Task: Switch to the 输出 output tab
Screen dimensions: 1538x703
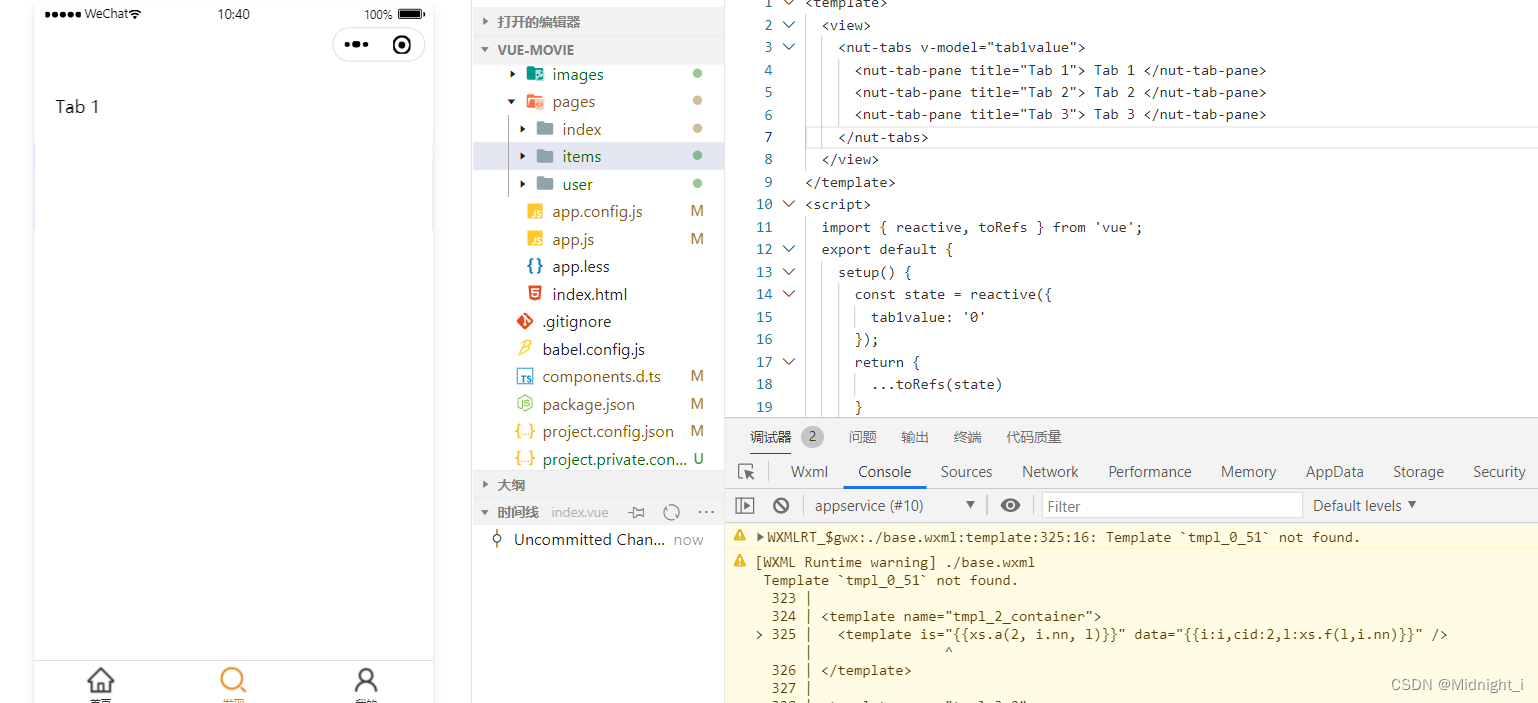Action: 914,437
